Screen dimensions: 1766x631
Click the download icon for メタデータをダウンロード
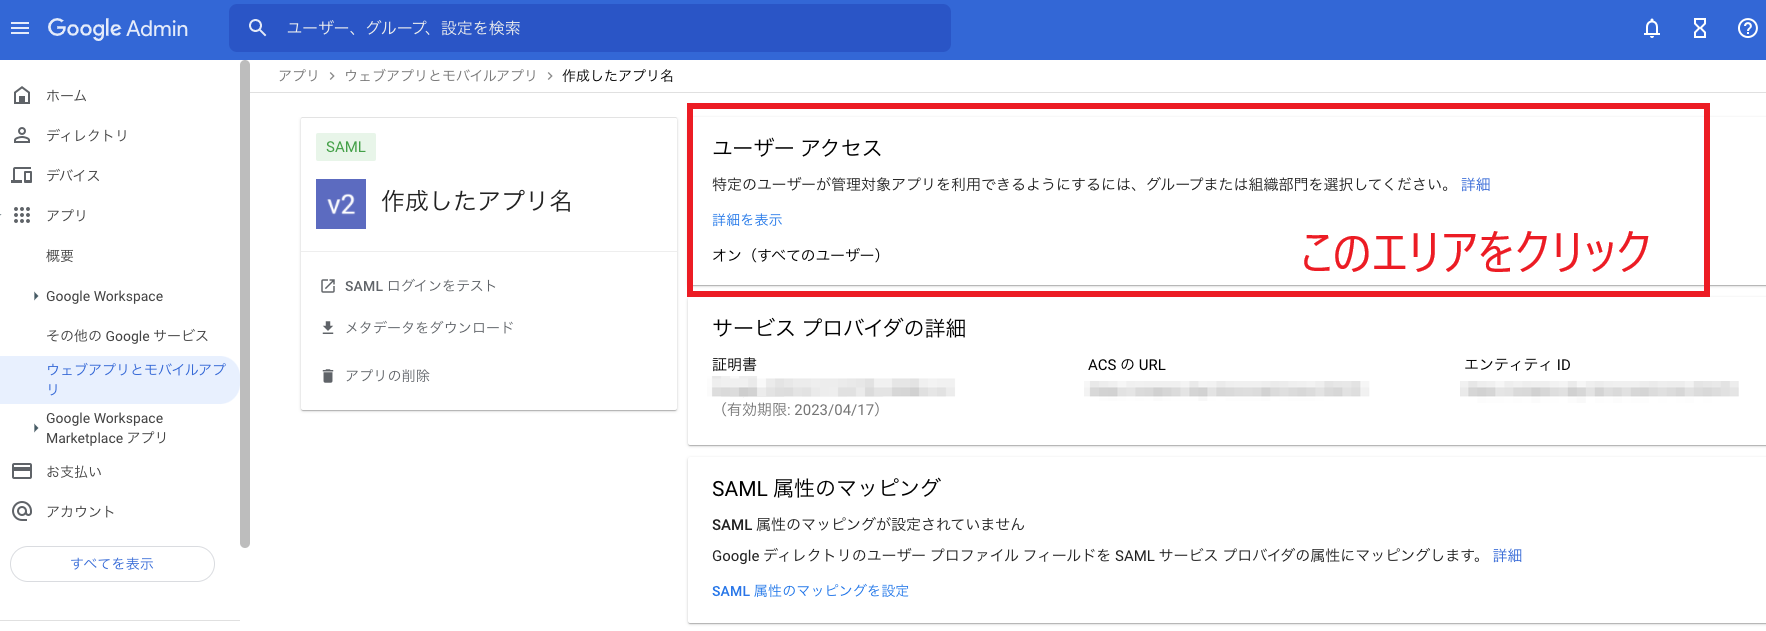pyautogui.click(x=327, y=327)
